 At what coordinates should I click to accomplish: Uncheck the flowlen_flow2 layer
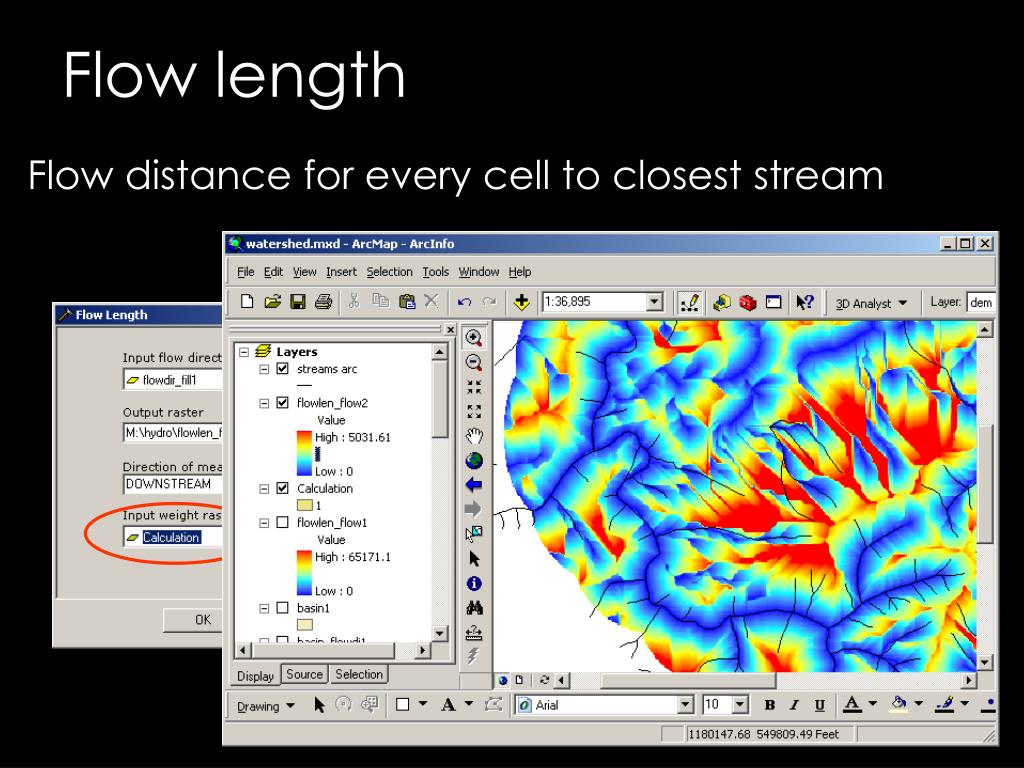pyautogui.click(x=283, y=403)
